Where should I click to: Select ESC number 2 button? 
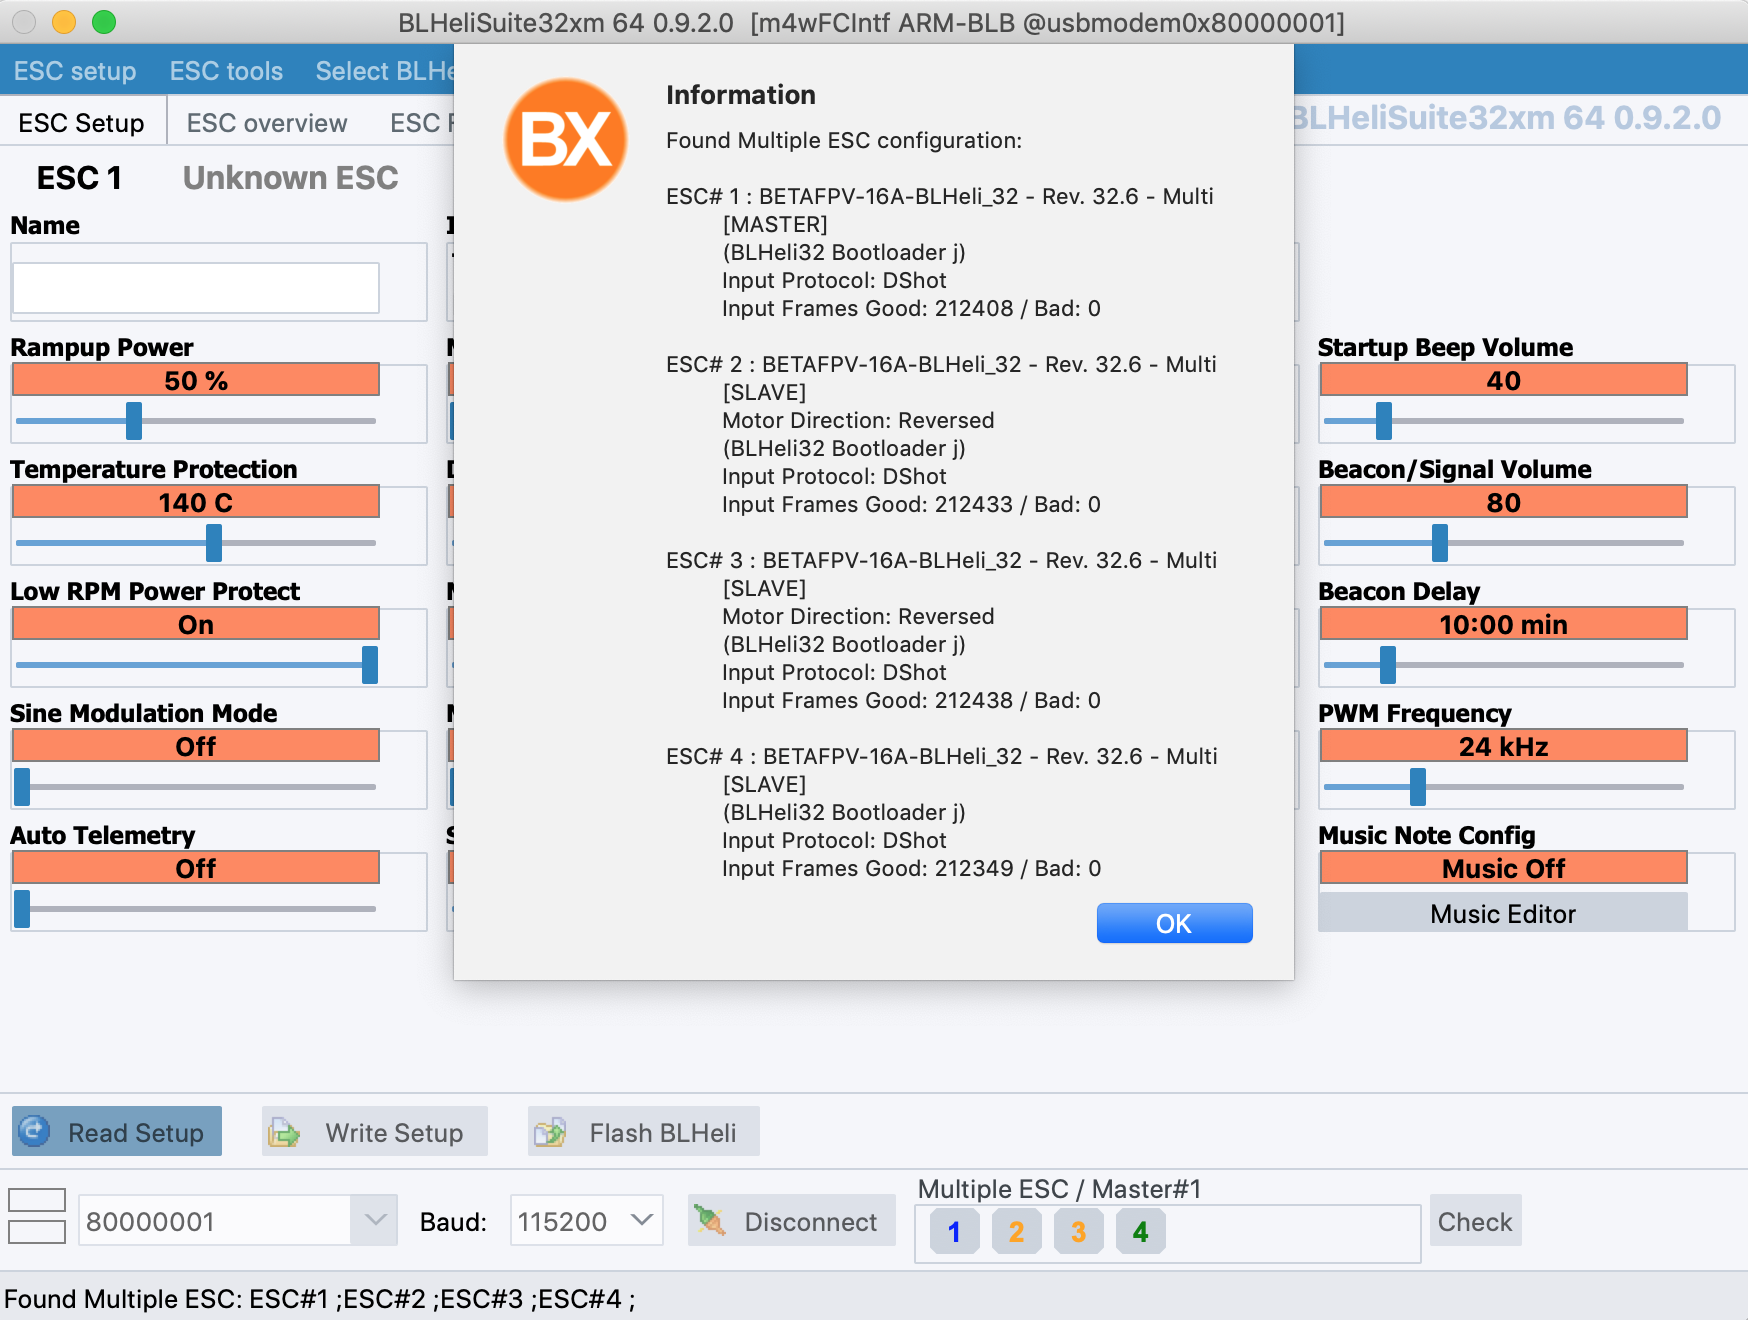pyautogui.click(x=1016, y=1232)
